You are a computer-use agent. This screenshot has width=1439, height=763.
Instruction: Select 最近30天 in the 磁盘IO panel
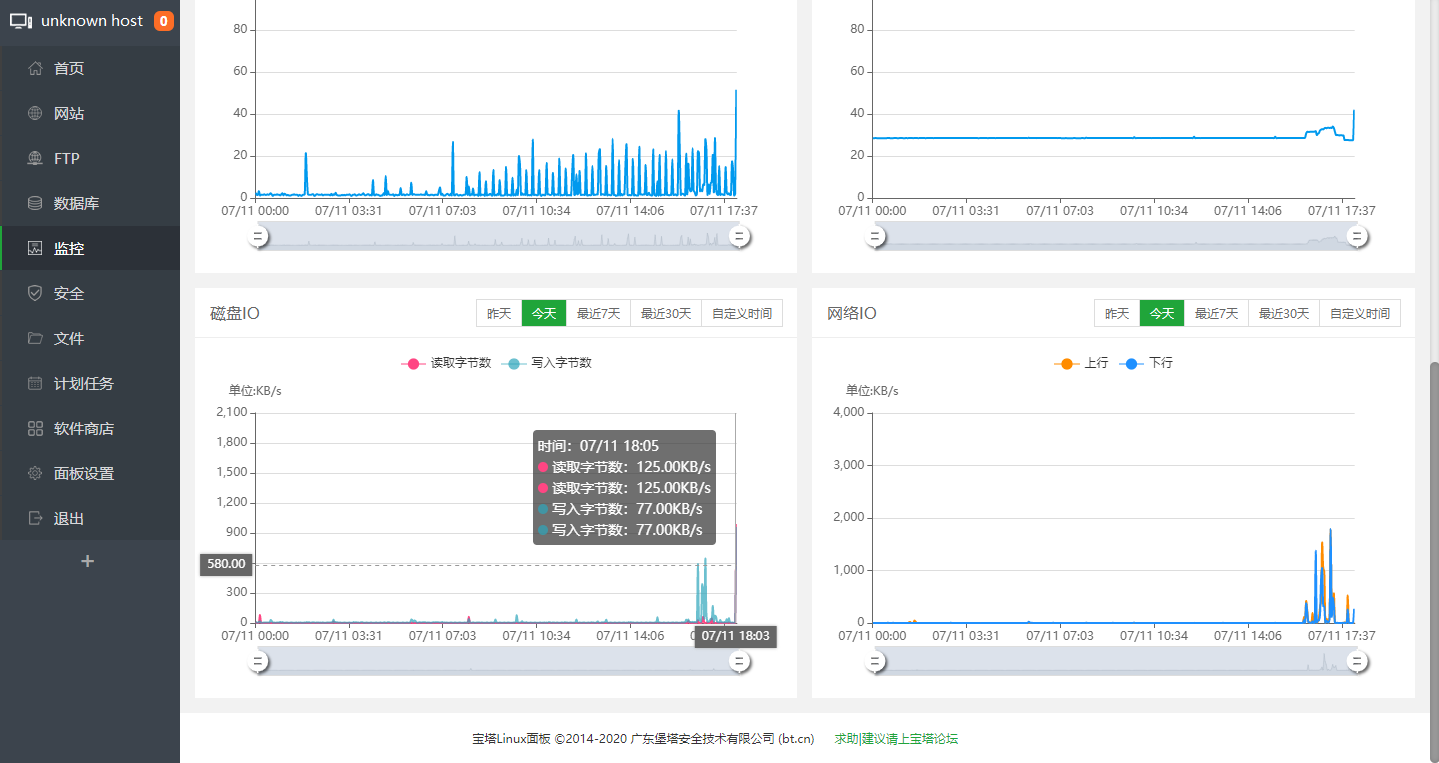[666, 313]
